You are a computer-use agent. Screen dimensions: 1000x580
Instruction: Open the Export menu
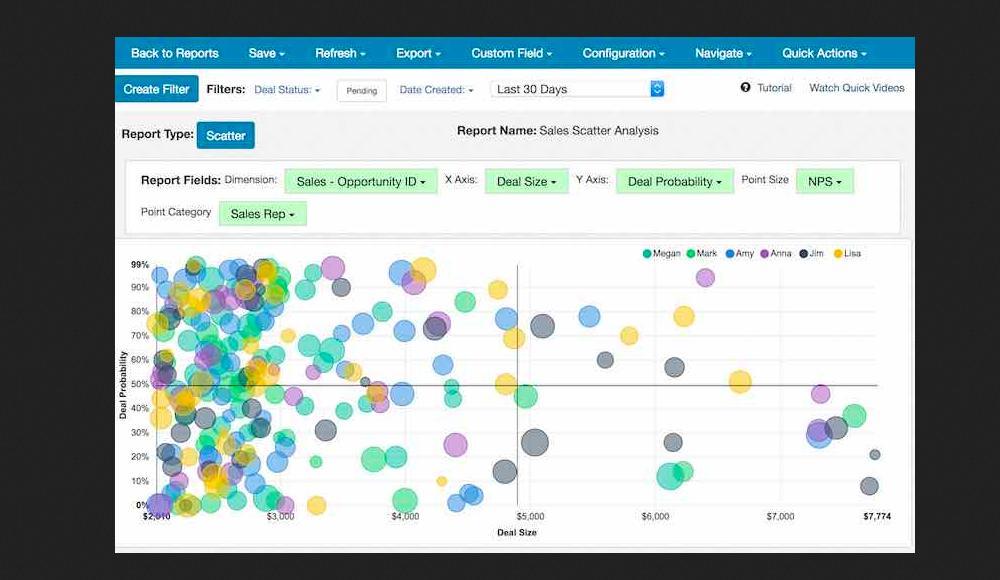tap(418, 53)
